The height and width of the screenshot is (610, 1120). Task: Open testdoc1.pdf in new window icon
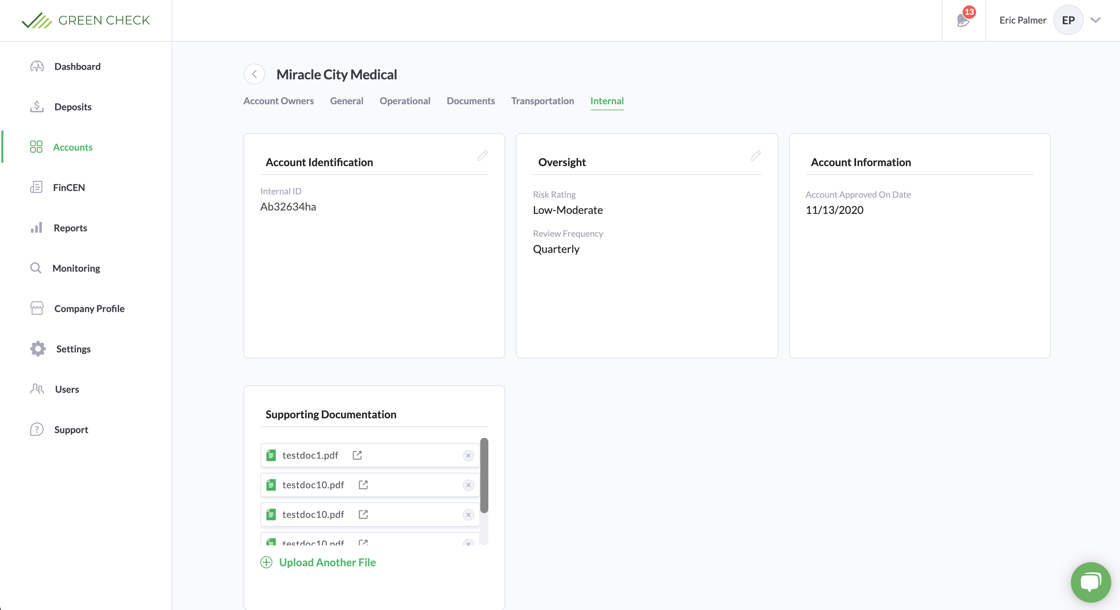[x=357, y=455]
